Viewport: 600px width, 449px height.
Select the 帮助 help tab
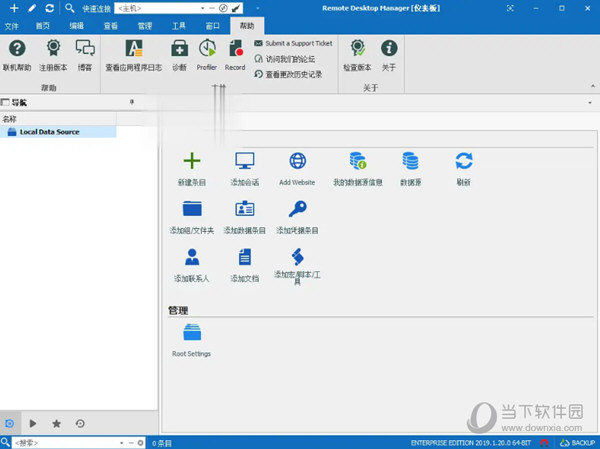247,26
